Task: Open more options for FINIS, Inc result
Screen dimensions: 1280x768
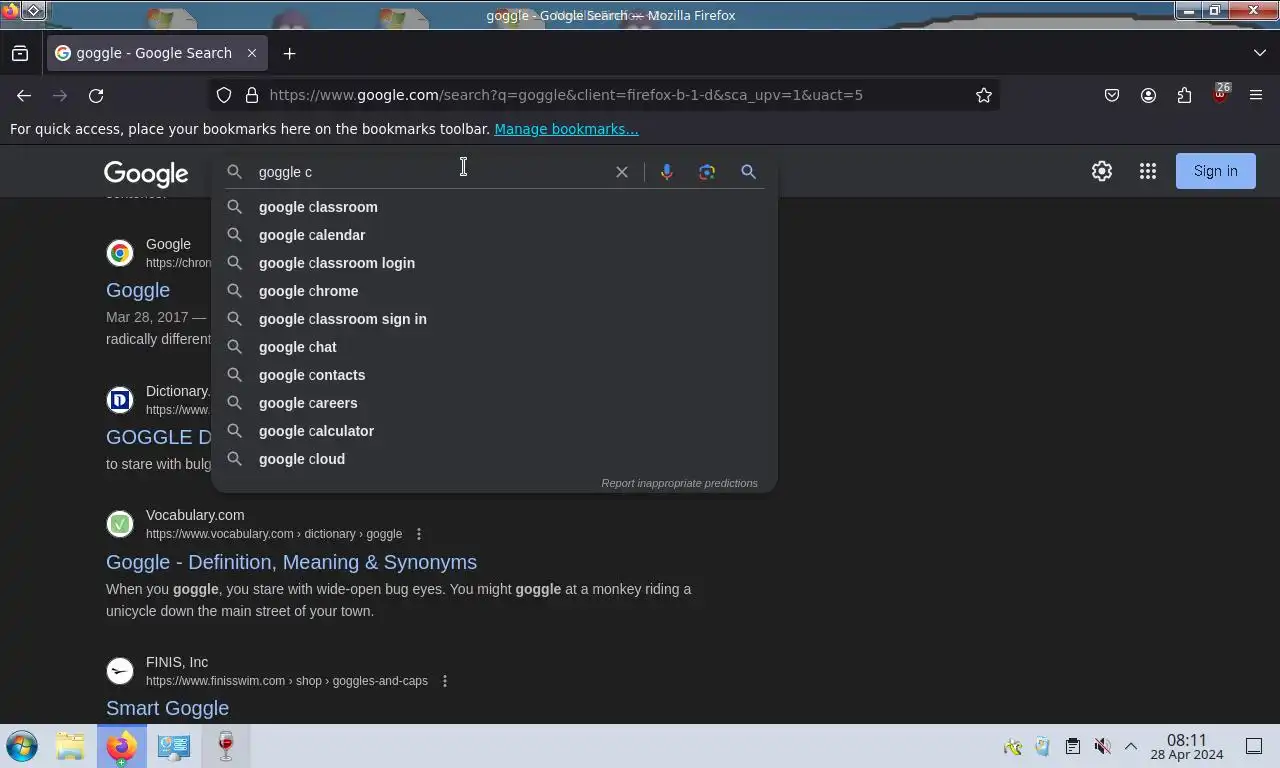Action: tap(445, 681)
